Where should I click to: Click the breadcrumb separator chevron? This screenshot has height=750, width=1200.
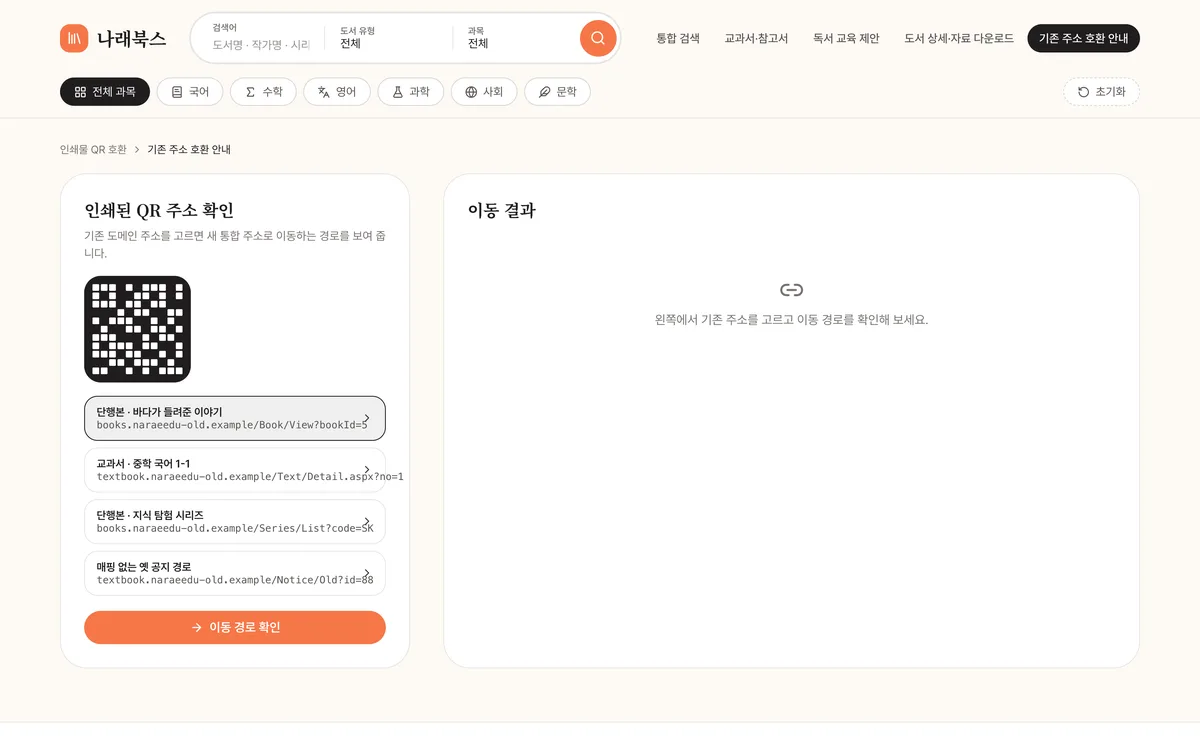pos(137,150)
